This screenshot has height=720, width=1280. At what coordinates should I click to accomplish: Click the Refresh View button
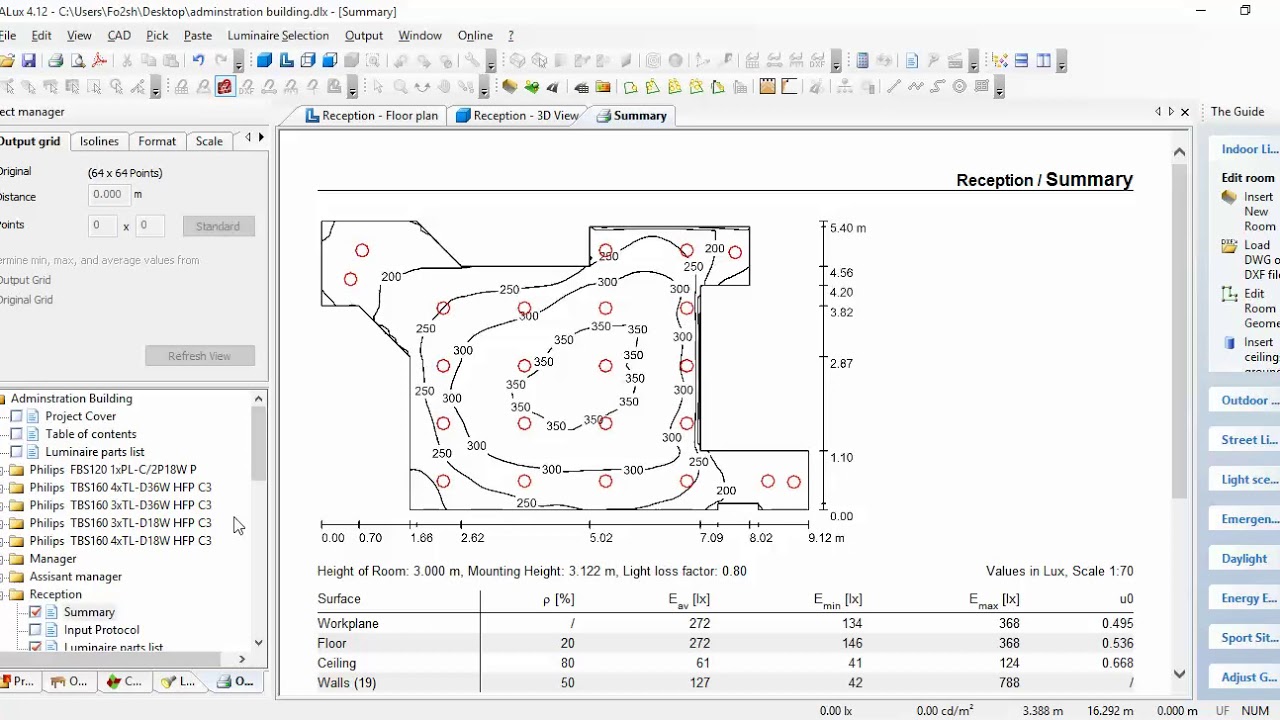click(x=199, y=356)
